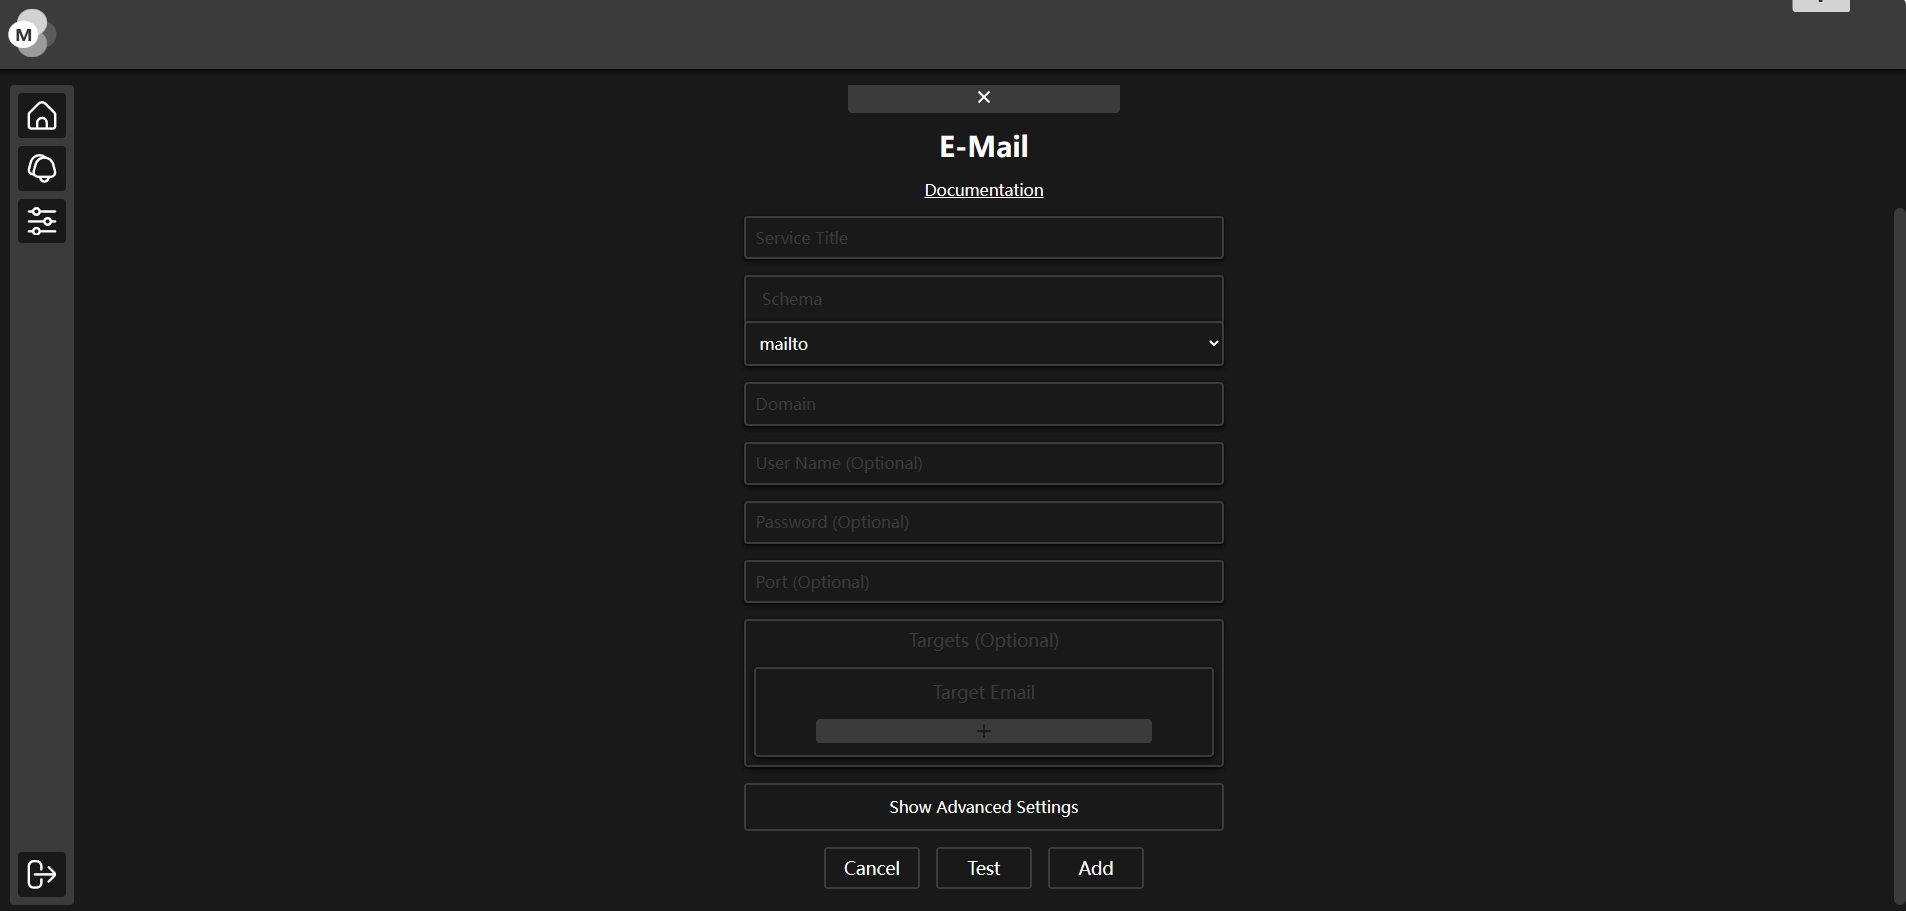Go to the Home page in sidebar
Screen dimensions: 1906x911
point(42,116)
